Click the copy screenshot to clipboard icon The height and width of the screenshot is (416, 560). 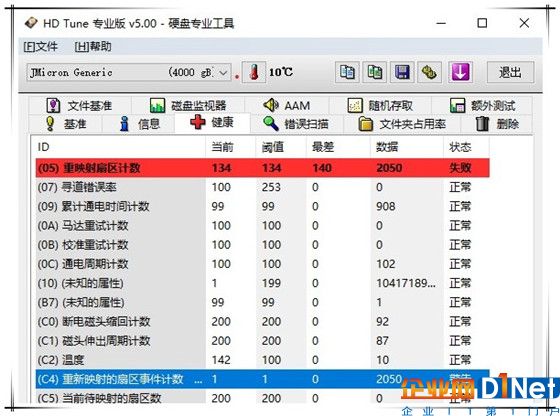tap(375, 72)
